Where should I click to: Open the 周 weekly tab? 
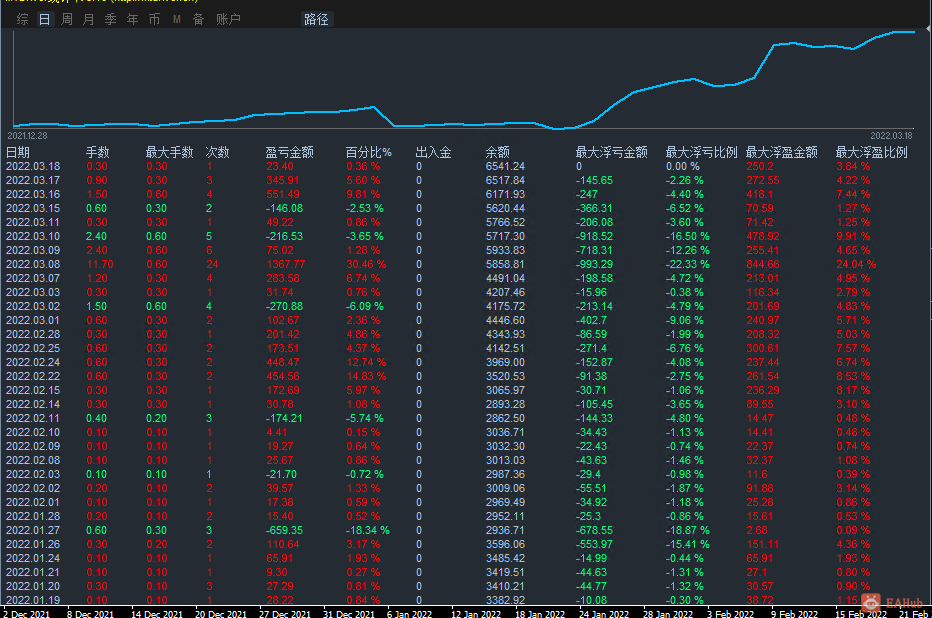point(67,20)
